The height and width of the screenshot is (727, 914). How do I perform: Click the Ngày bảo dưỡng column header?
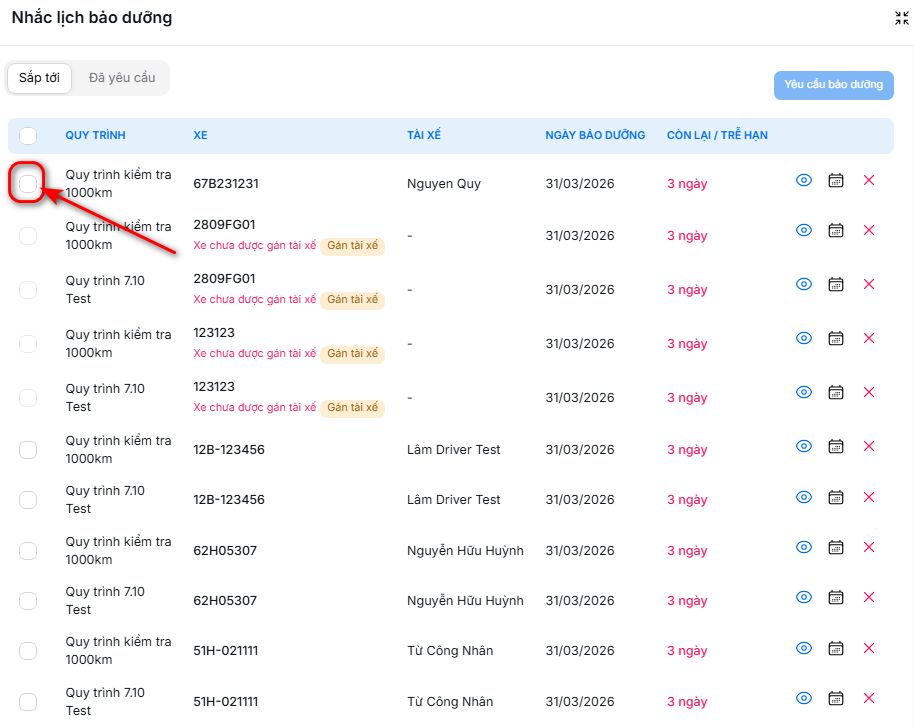[x=595, y=135]
